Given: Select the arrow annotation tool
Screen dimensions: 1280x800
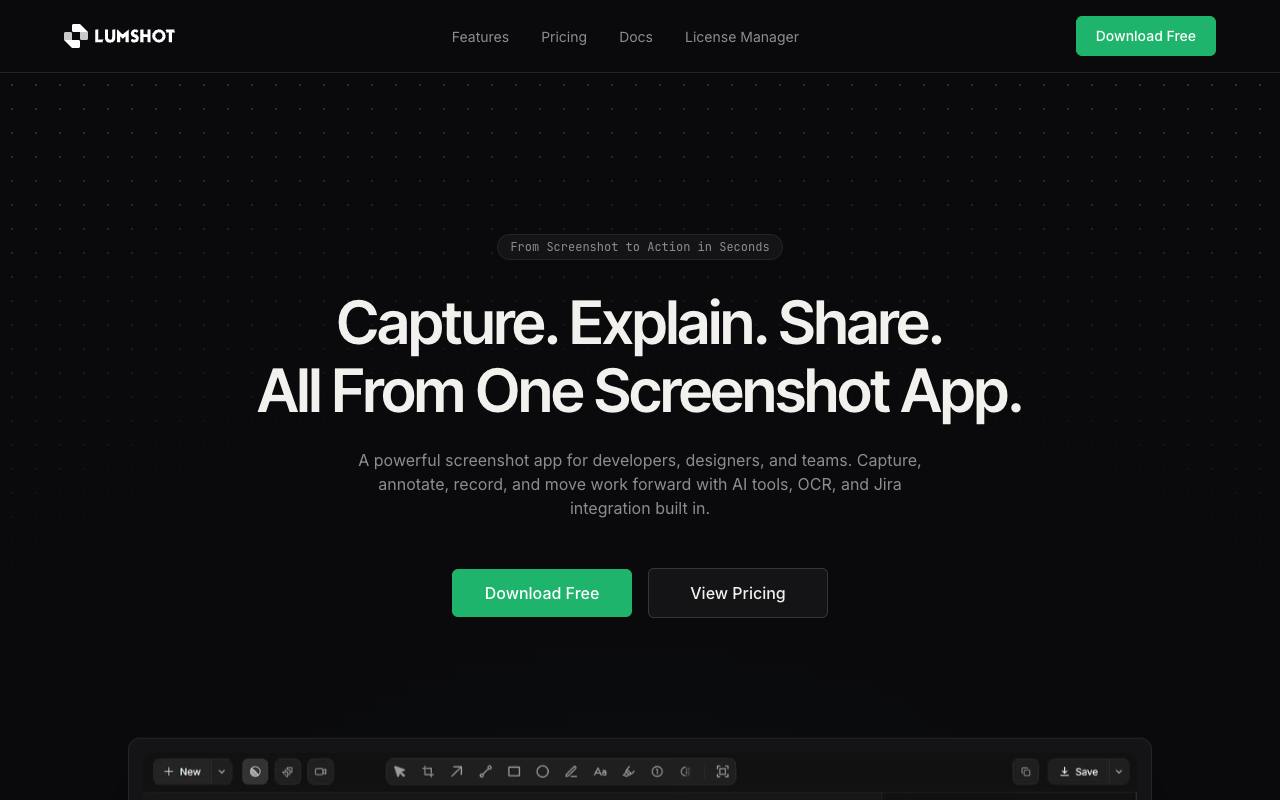Looking at the screenshot, I should [x=457, y=771].
